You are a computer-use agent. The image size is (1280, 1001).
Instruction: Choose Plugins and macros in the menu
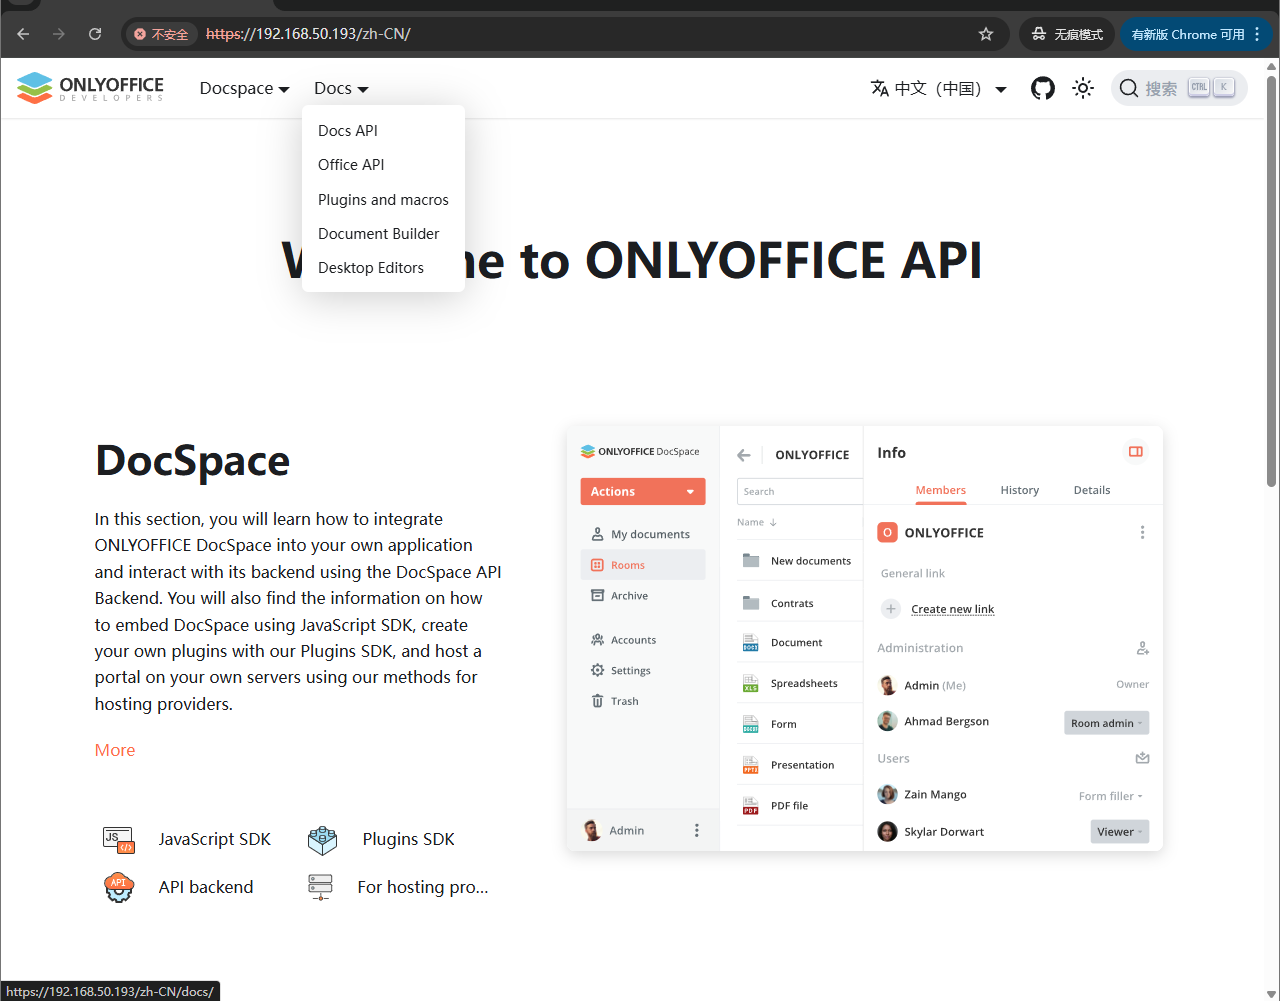point(383,200)
